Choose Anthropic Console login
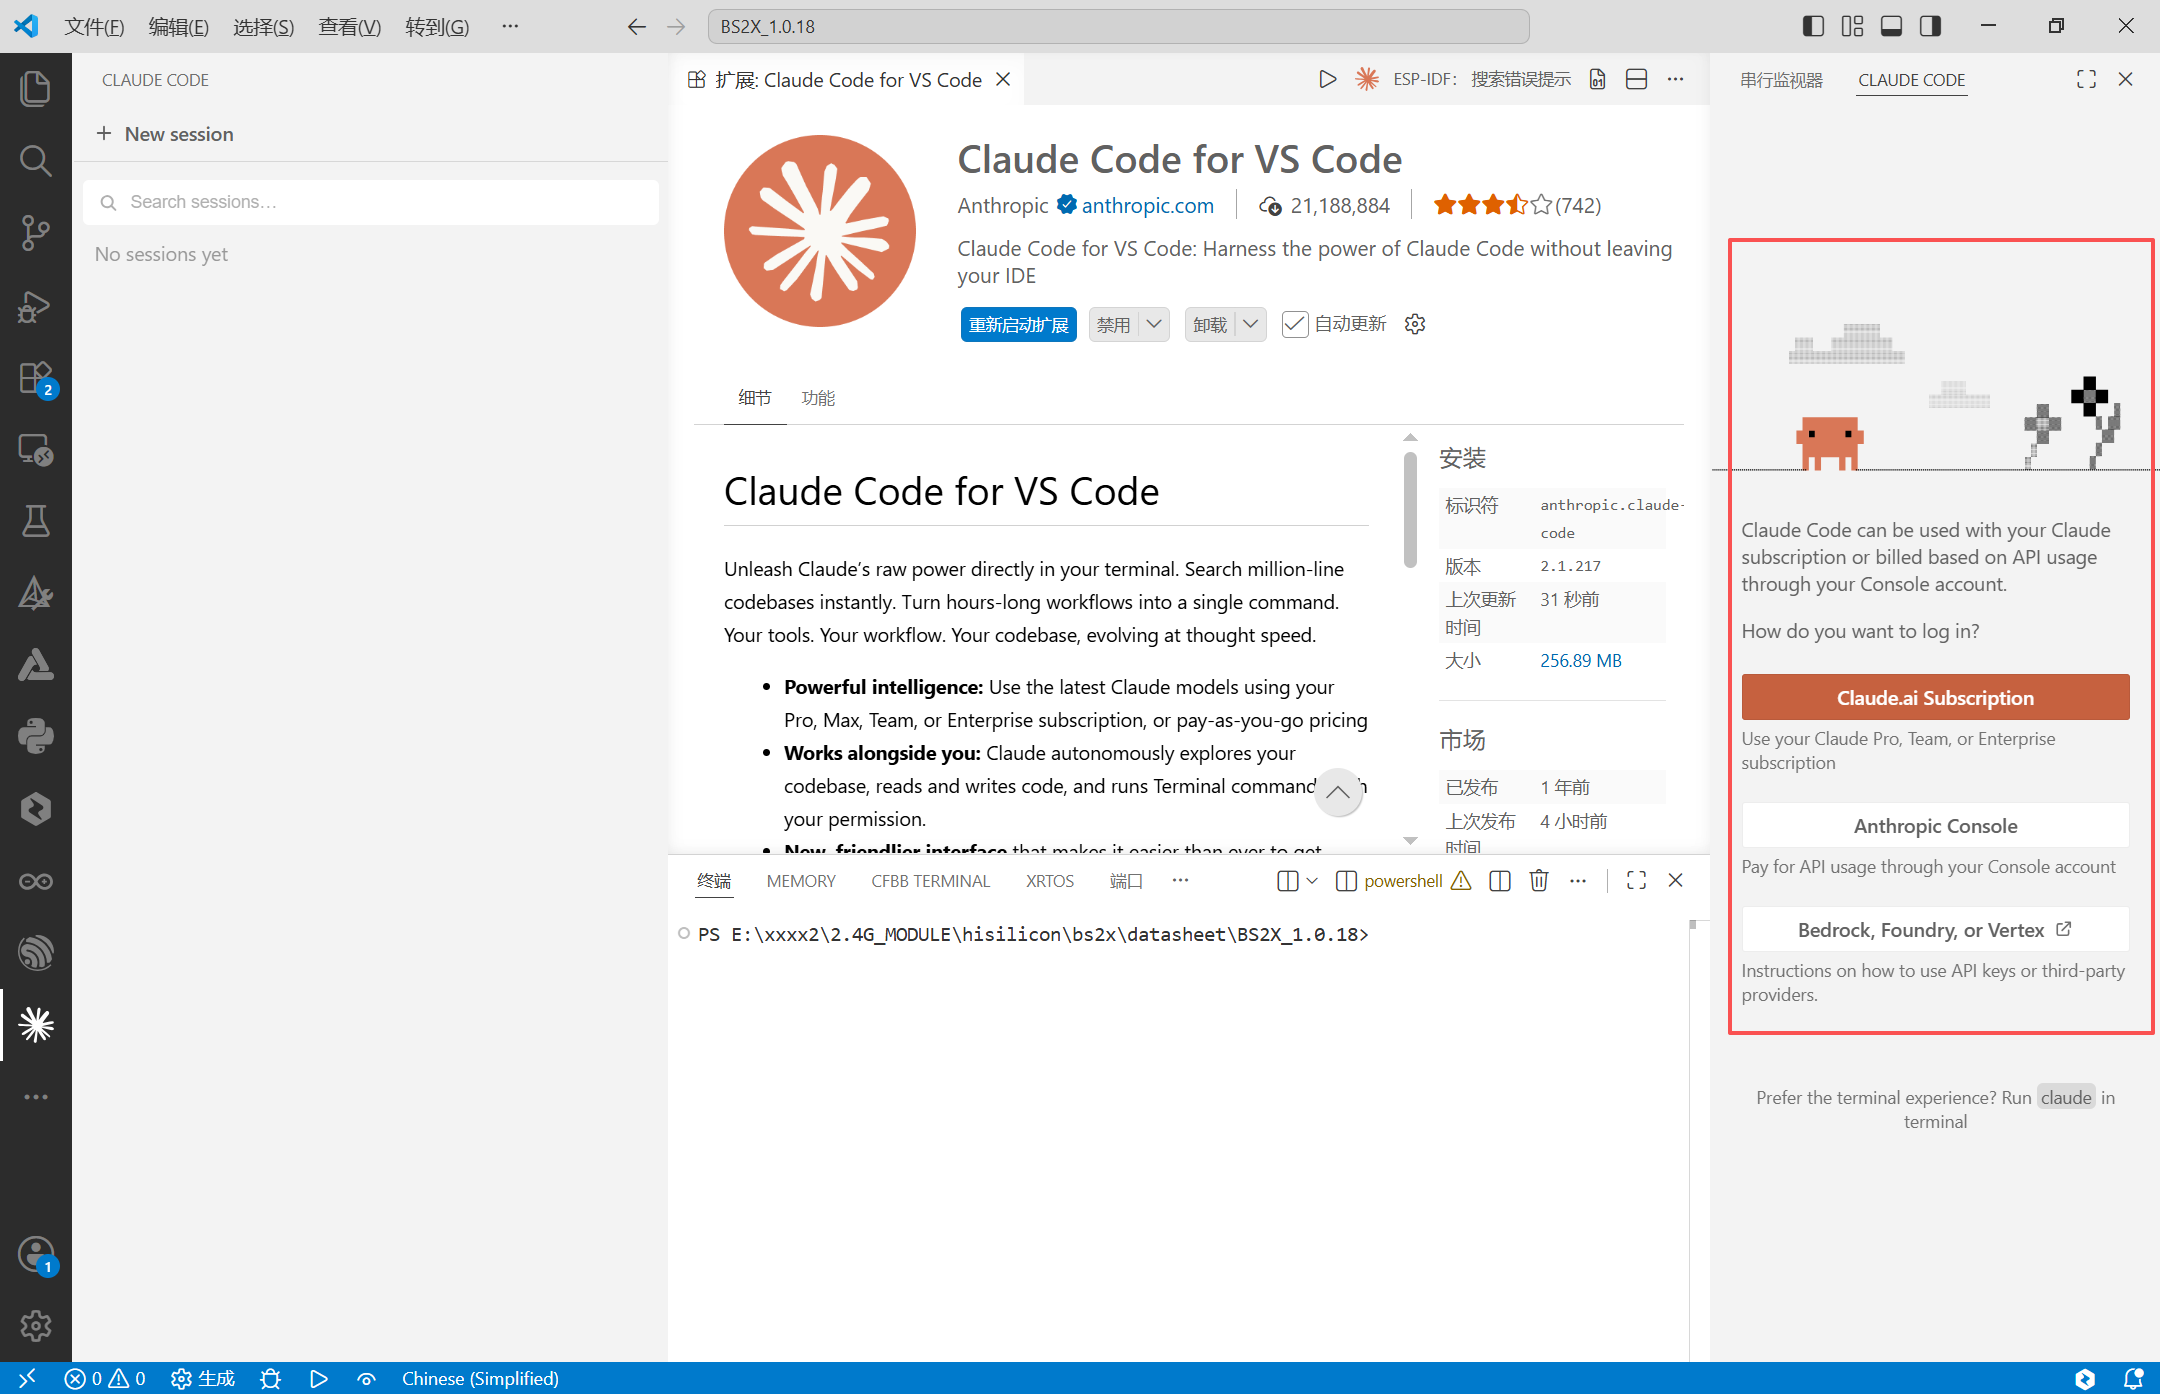 coord(1935,826)
